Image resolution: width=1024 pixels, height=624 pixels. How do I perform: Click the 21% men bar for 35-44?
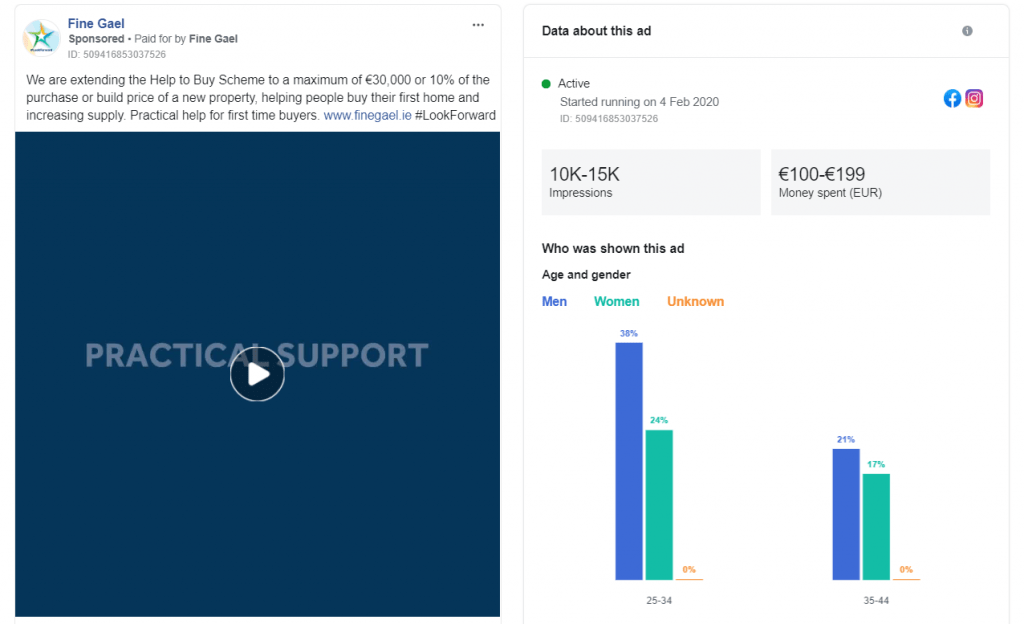click(x=846, y=513)
